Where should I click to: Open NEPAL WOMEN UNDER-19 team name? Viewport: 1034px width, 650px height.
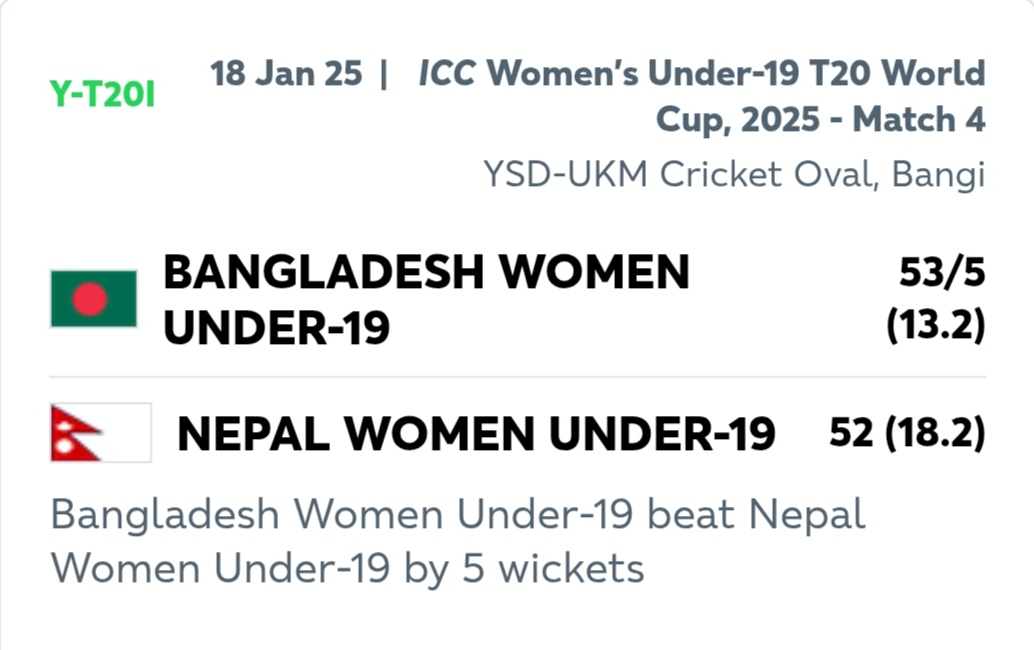(476, 434)
